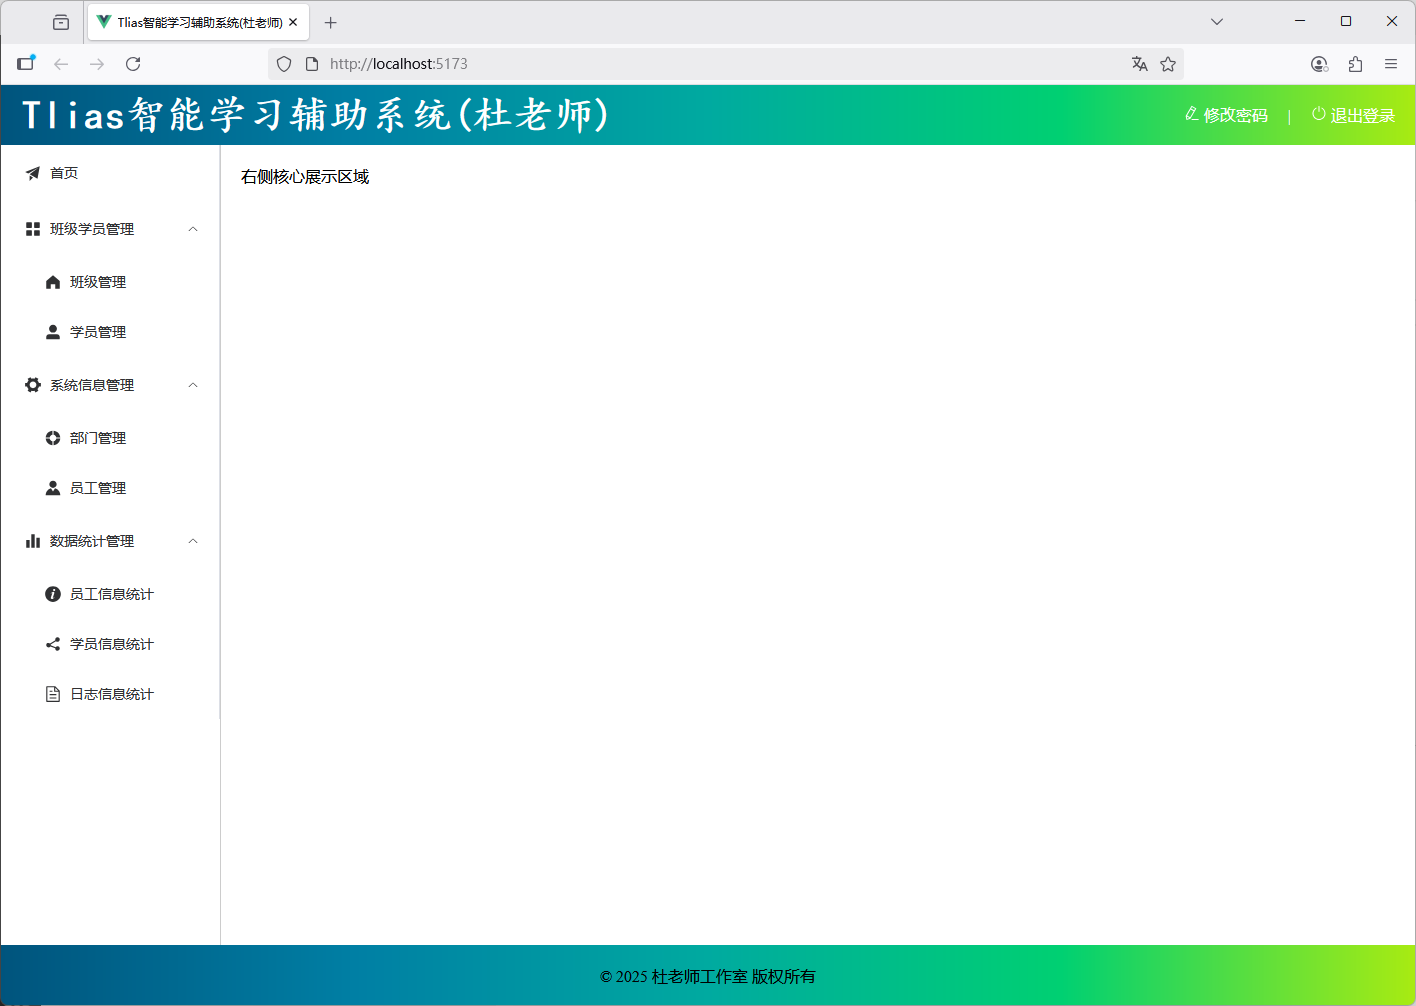Click the share icon beside 学员信息统计
1416x1006 pixels.
click(x=53, y=644)
